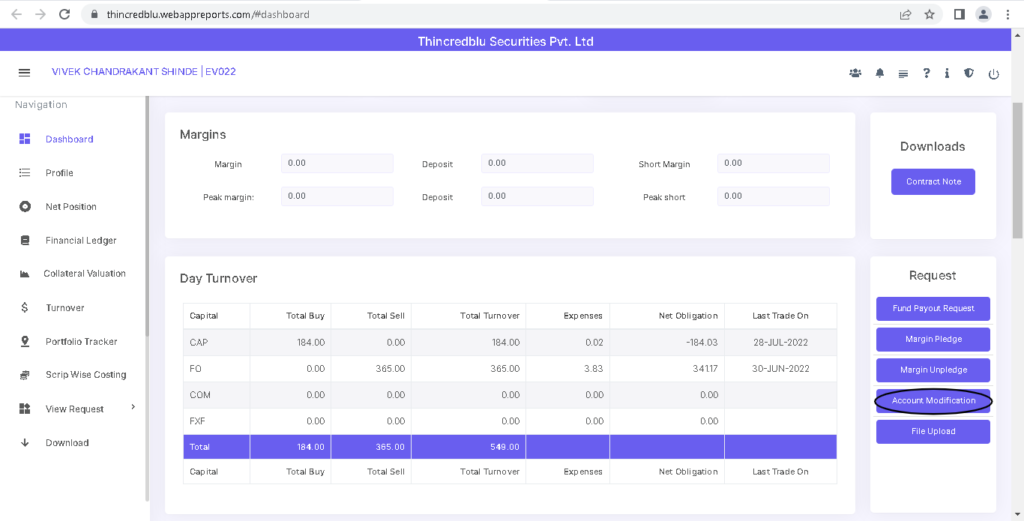
Task: Click the Contract Note button
Action: coord(933,182)
